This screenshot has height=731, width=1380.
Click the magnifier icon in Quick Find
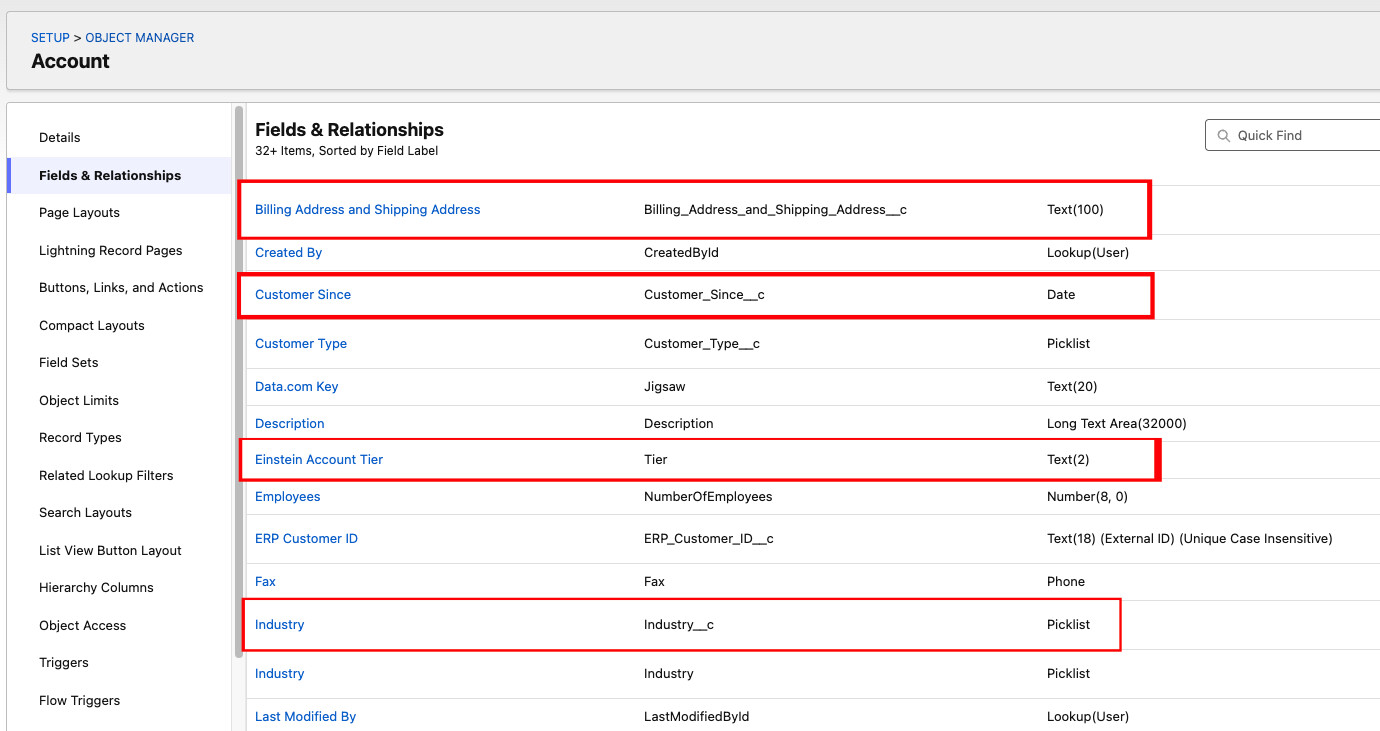click(1224, 136)
